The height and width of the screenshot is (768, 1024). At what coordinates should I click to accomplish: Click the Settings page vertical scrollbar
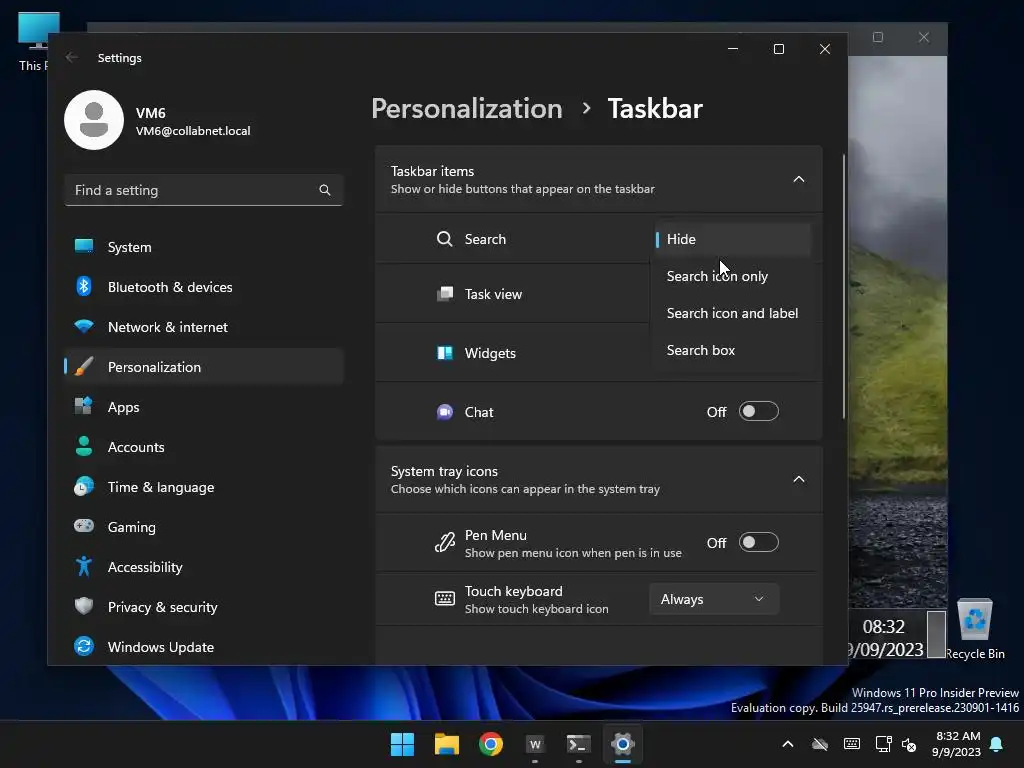click(844, 287)
